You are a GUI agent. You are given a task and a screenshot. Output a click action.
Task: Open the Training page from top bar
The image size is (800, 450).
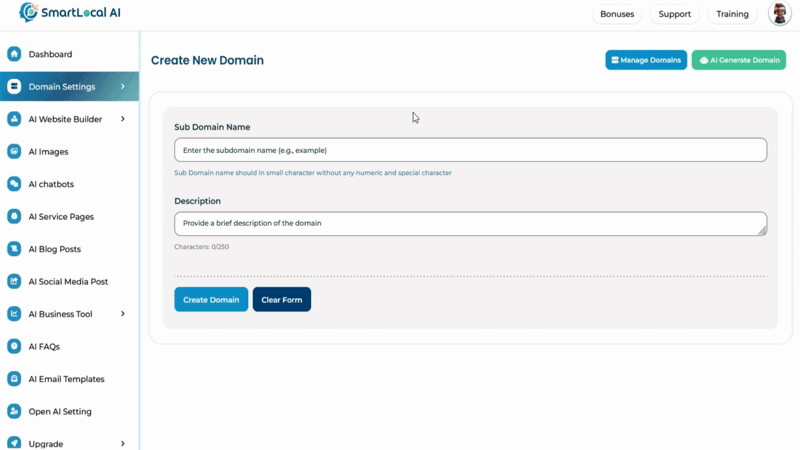point(732,14)
